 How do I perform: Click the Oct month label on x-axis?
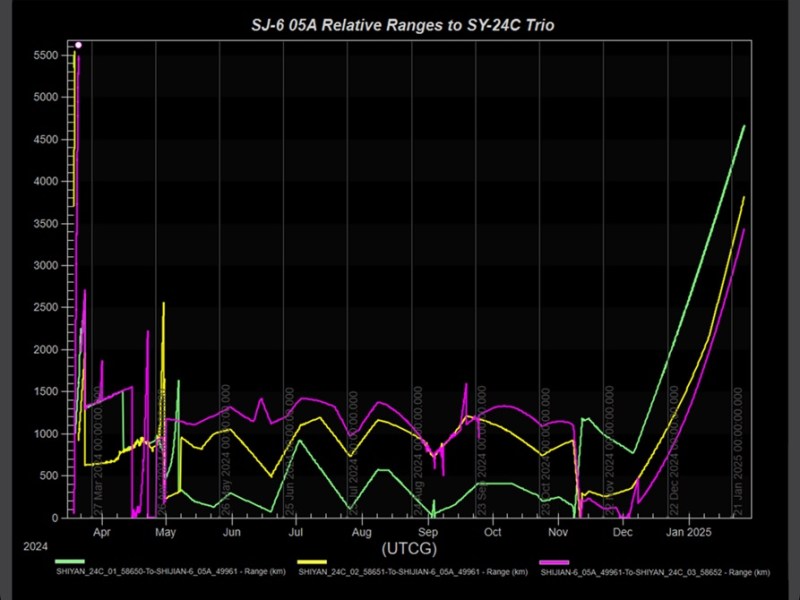pyautogui.click(x=492, y=533)
